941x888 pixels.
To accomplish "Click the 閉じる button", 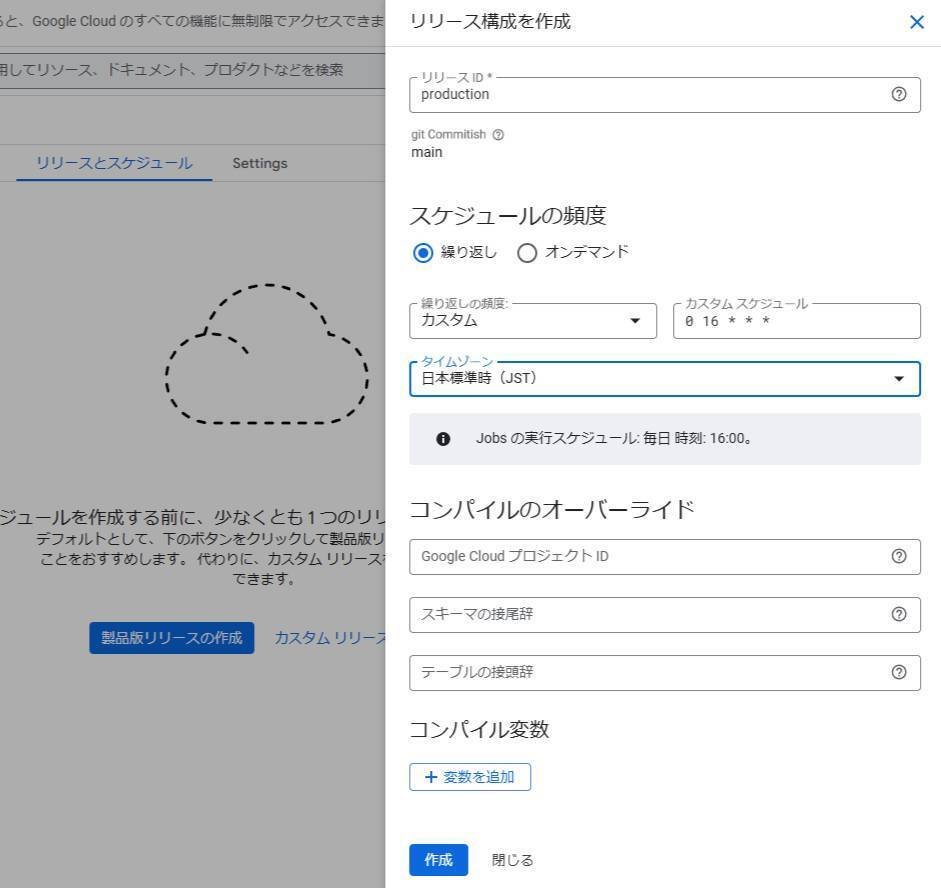I will tap(513, 860).
